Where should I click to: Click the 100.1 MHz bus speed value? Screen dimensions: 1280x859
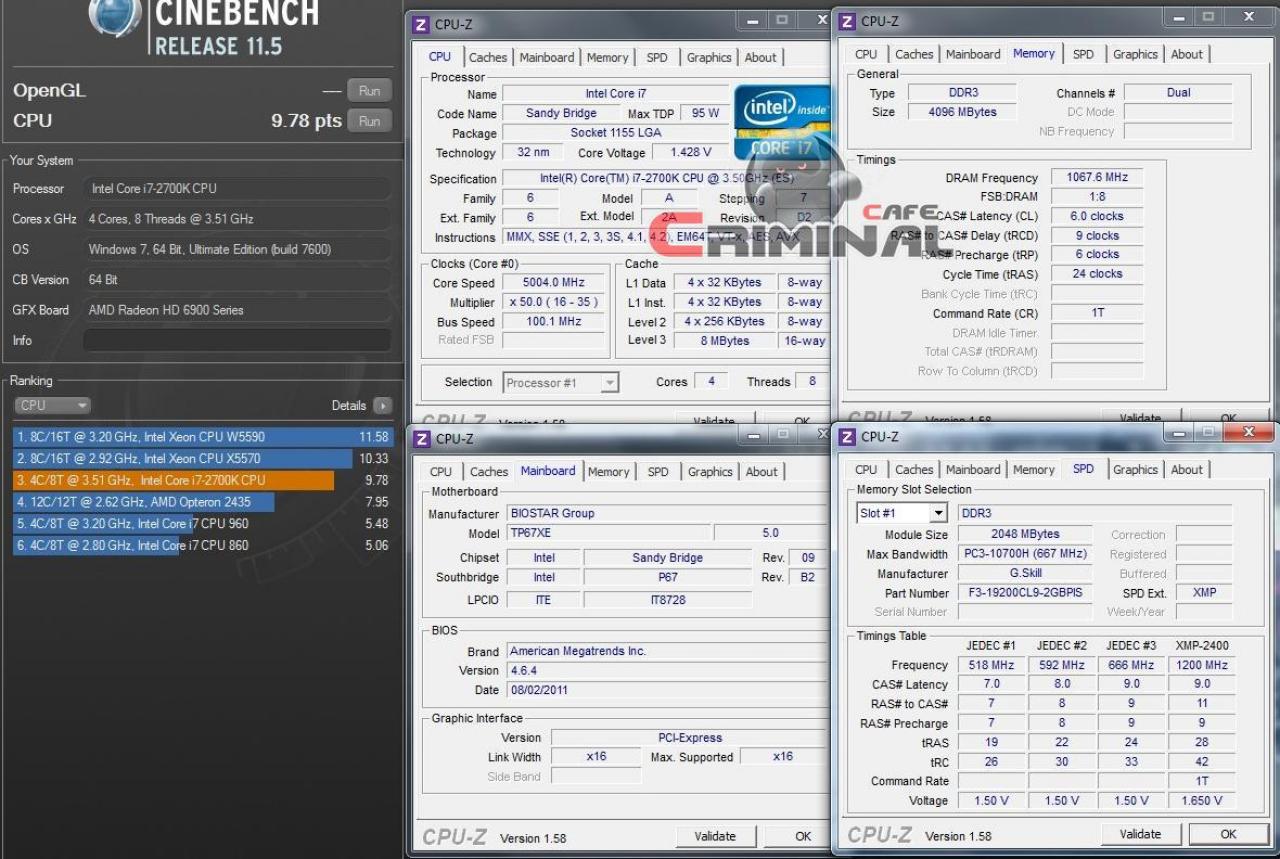point(553,322)
